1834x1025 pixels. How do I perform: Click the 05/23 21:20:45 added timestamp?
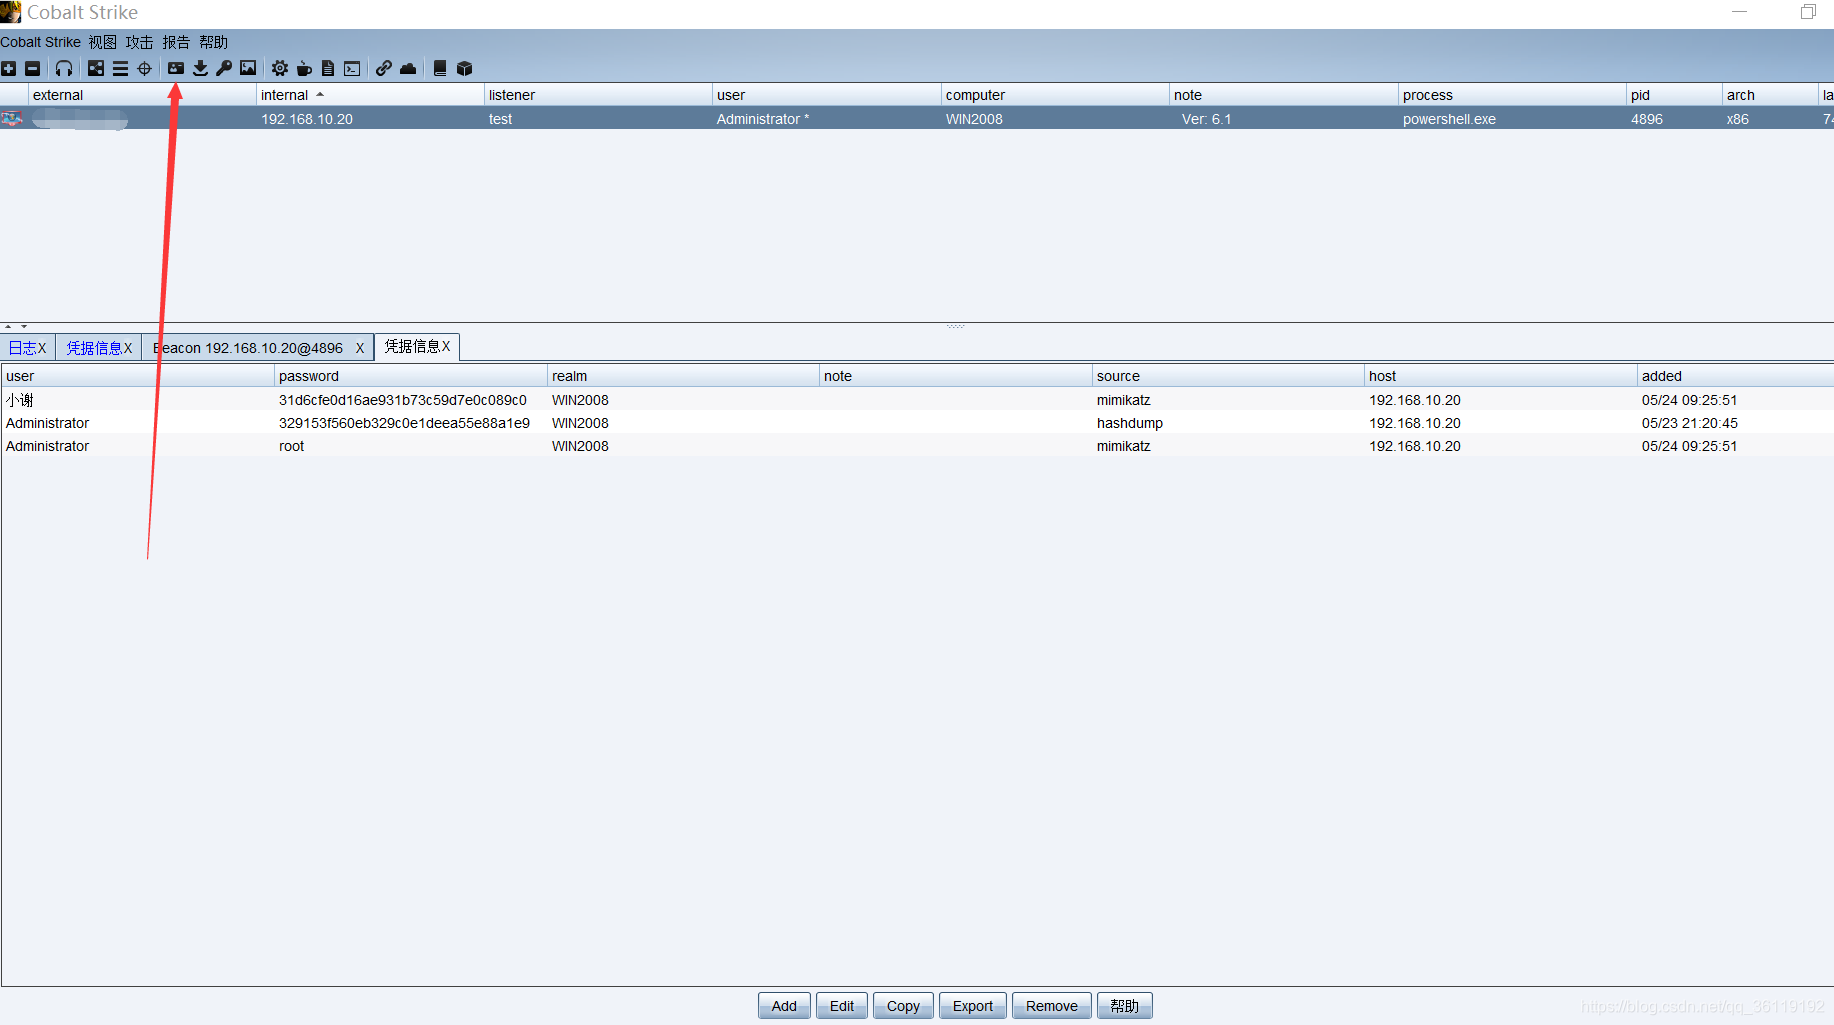click(1690, 423)
